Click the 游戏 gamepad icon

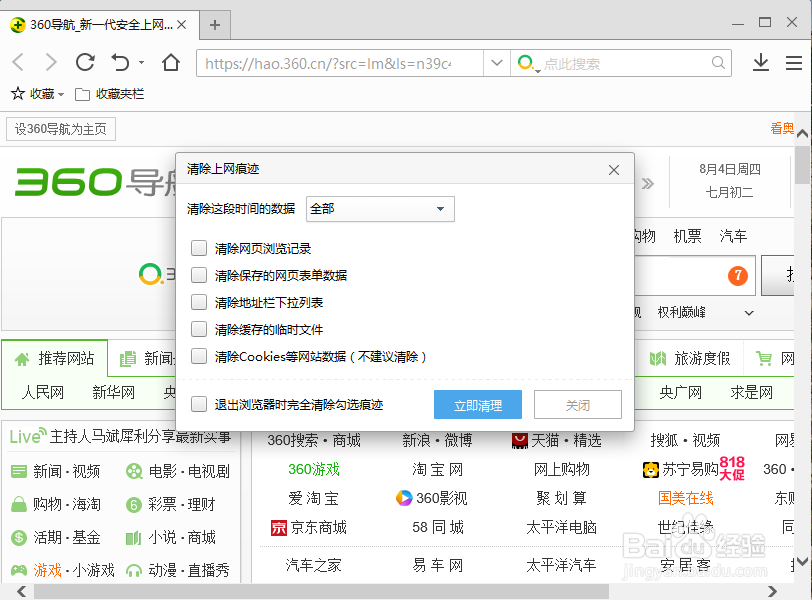pyautogui.click(x=19, y=570)
